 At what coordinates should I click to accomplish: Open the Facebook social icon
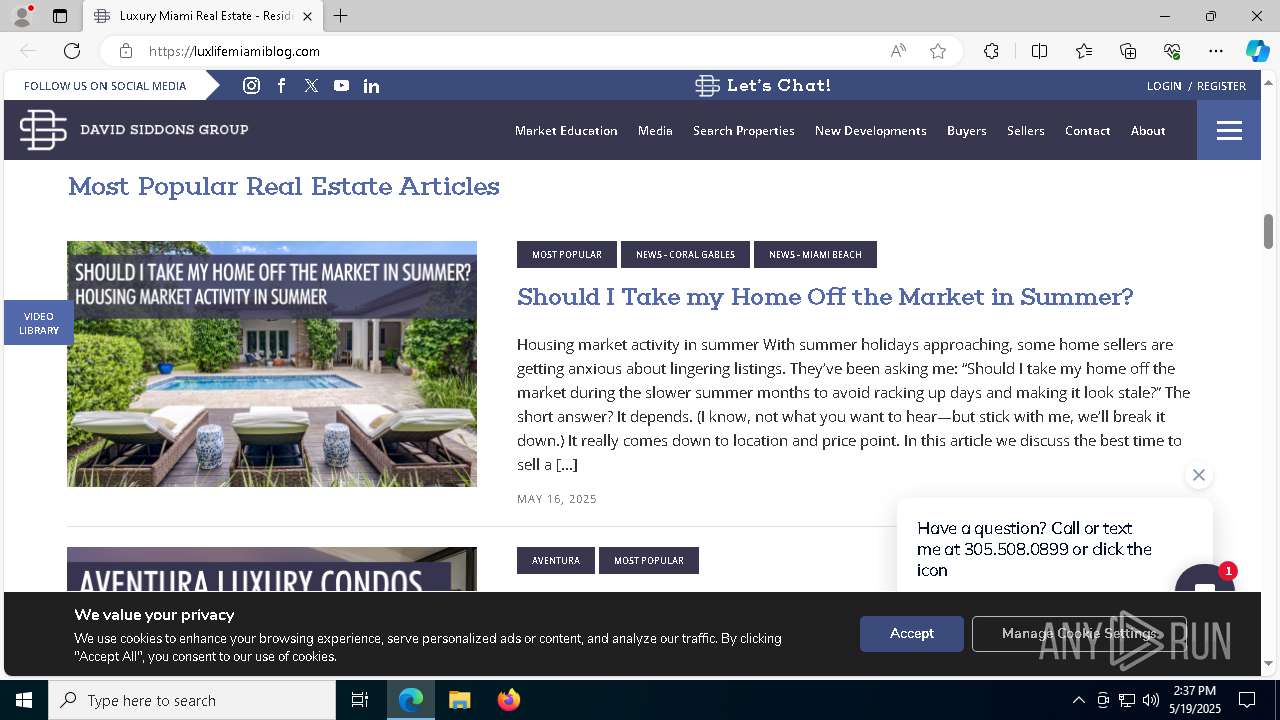pyautogui.click(x=282, y=86)
